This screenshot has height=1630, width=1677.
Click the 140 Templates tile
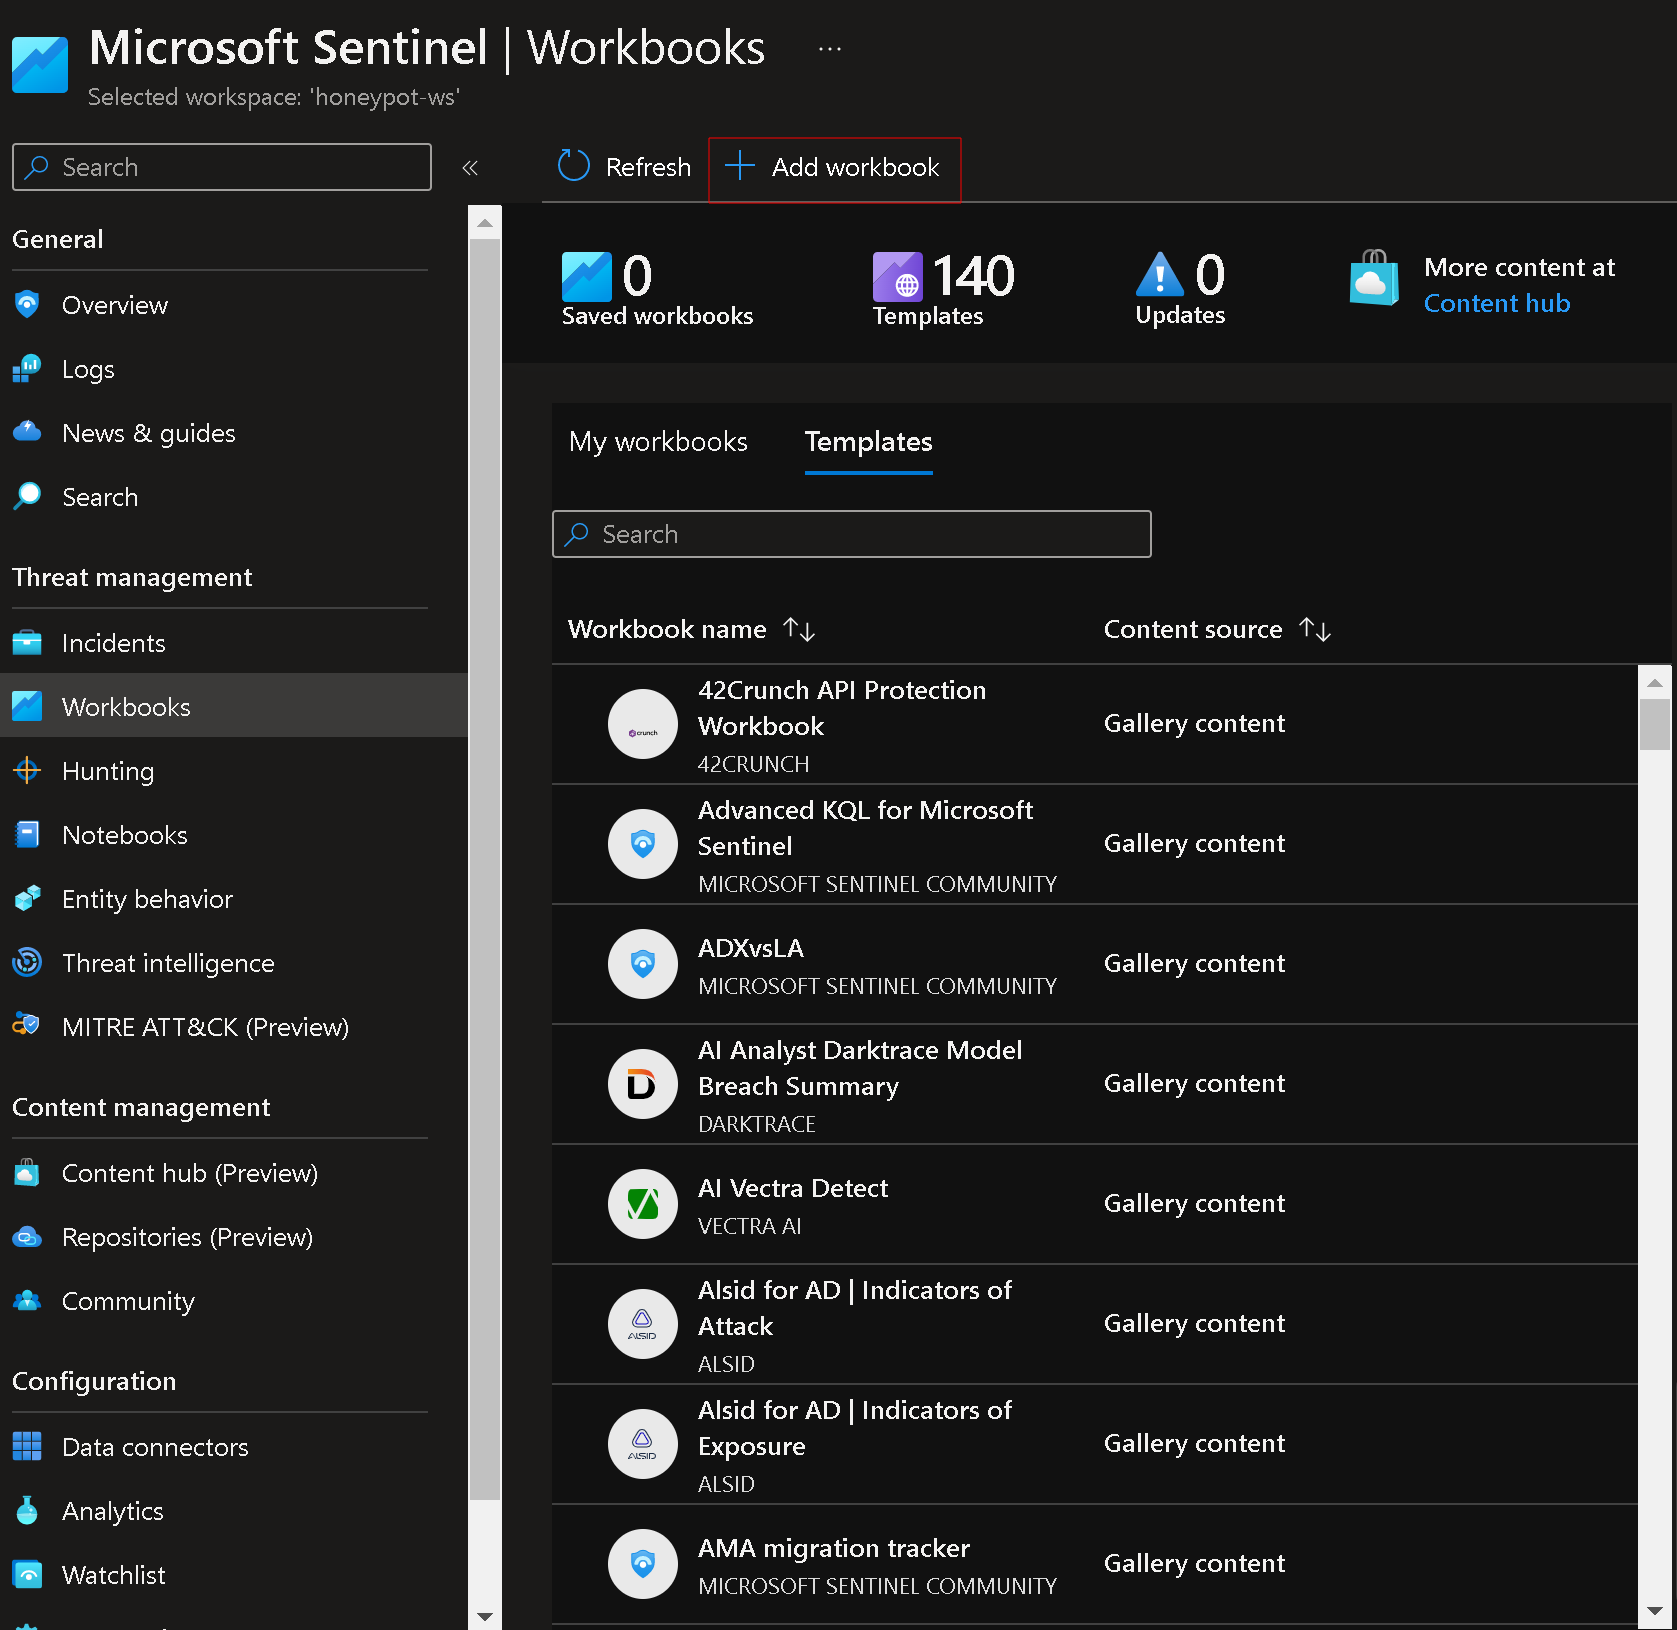point(943,289)
